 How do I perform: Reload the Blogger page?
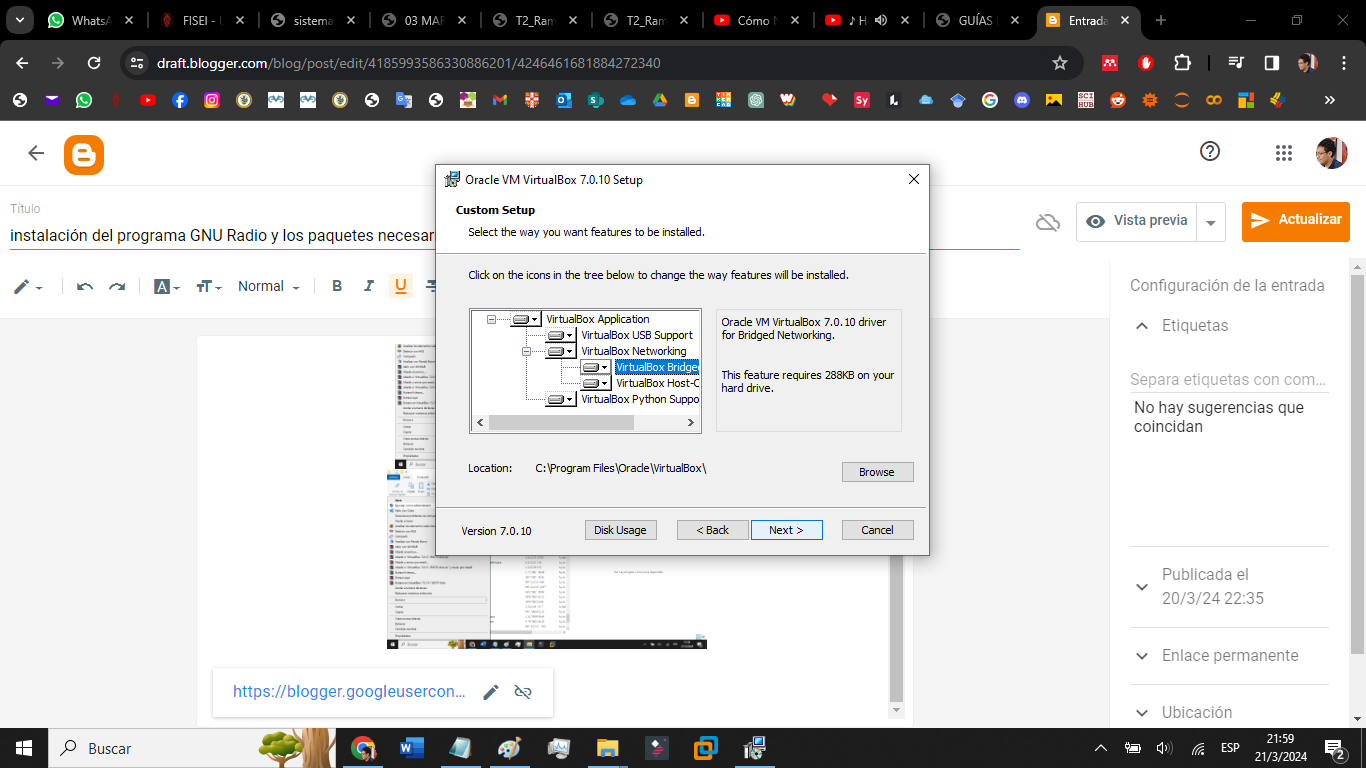(x=94, y=63)
